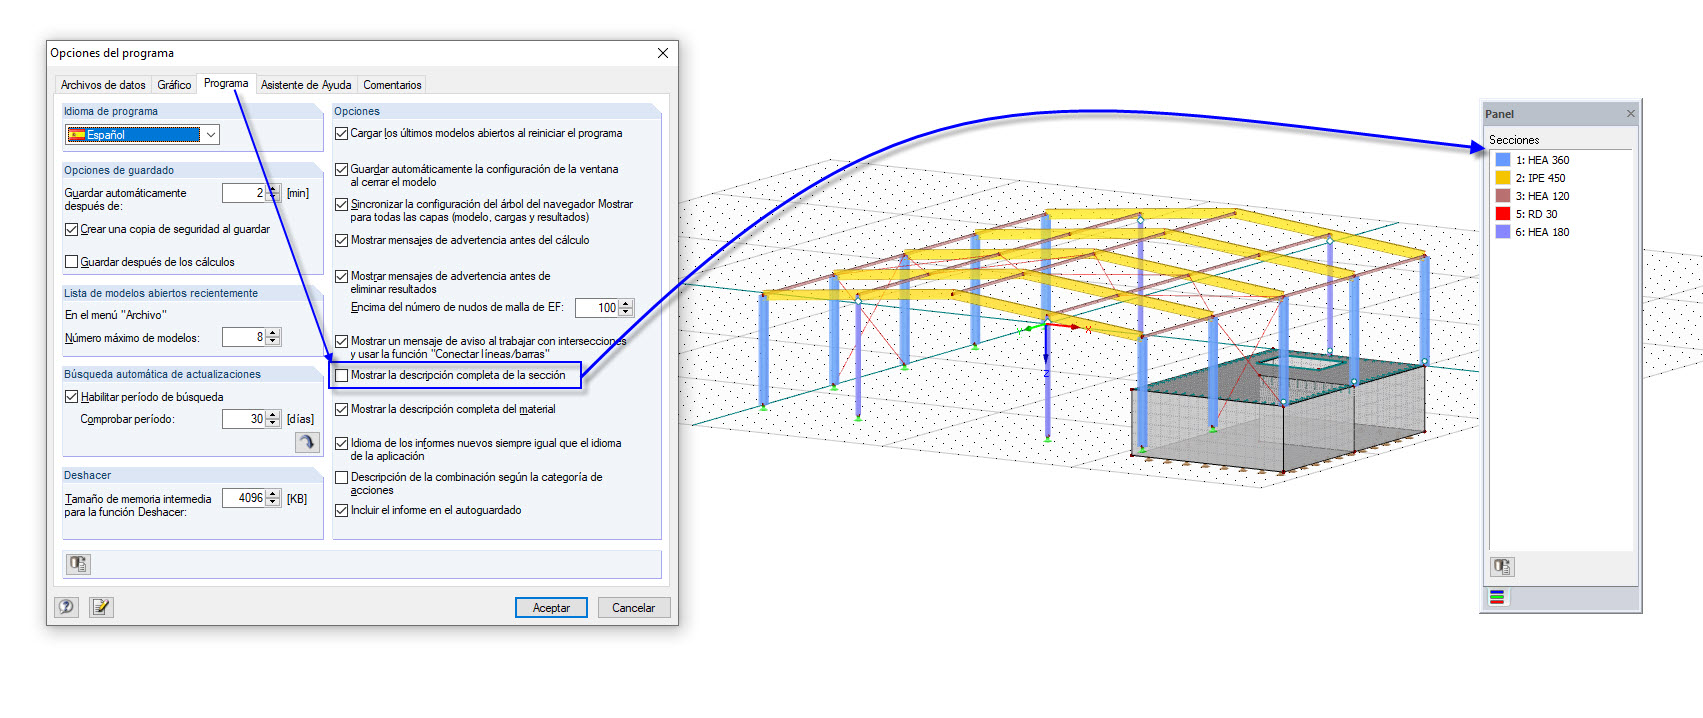Adjust the nudos de malla de EF spinner
1703x718 pixels.
[626, 308]
